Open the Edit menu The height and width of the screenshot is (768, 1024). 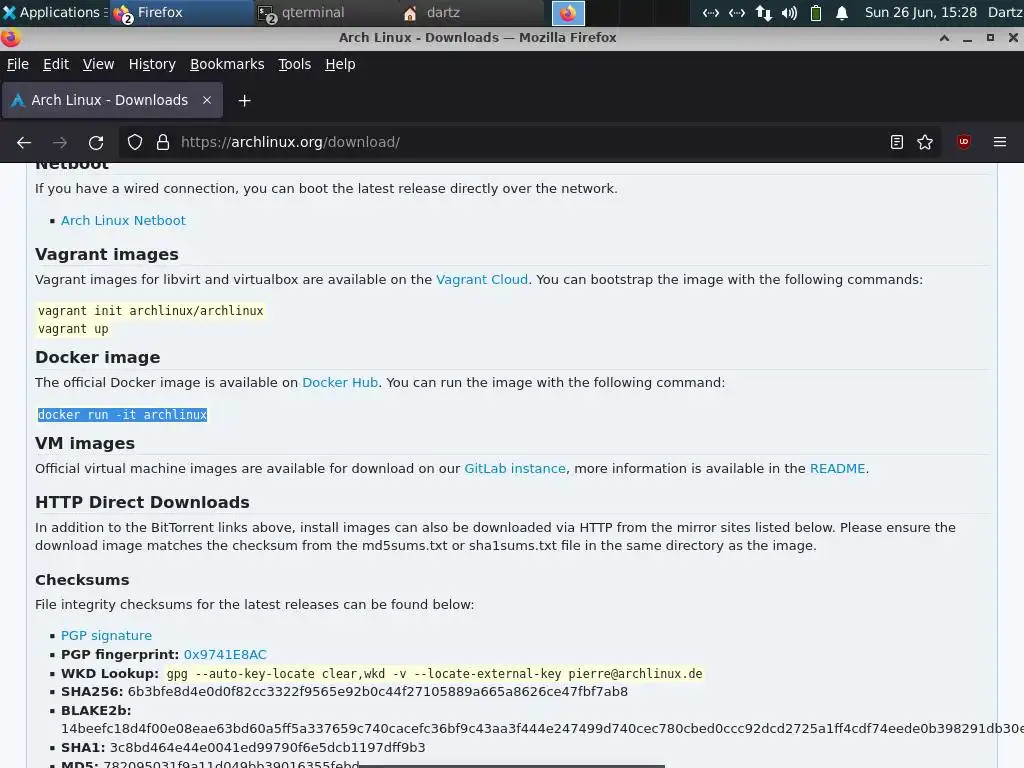56,64
